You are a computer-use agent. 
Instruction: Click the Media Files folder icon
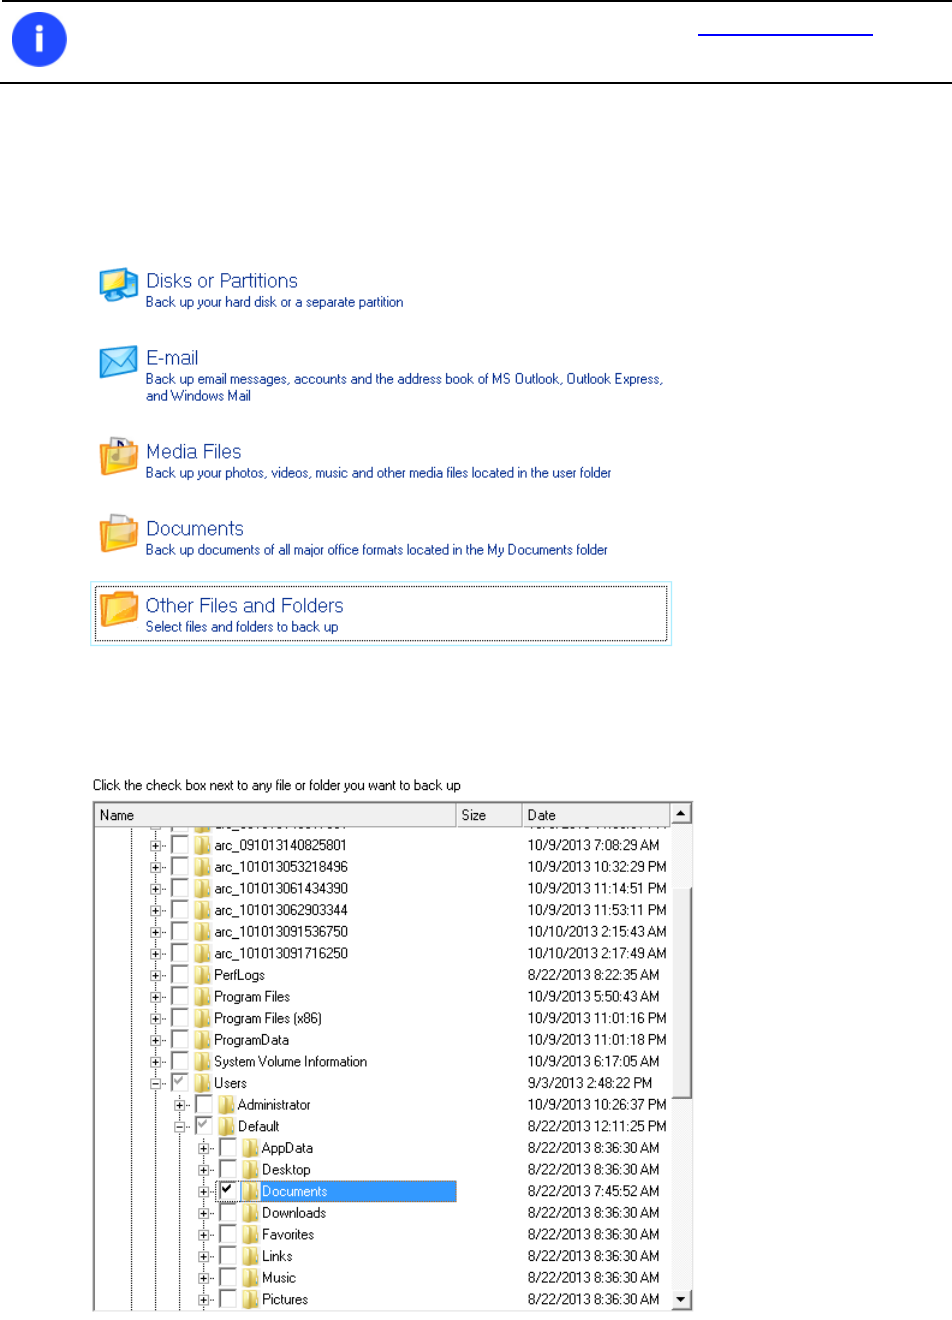click(119, 456)
